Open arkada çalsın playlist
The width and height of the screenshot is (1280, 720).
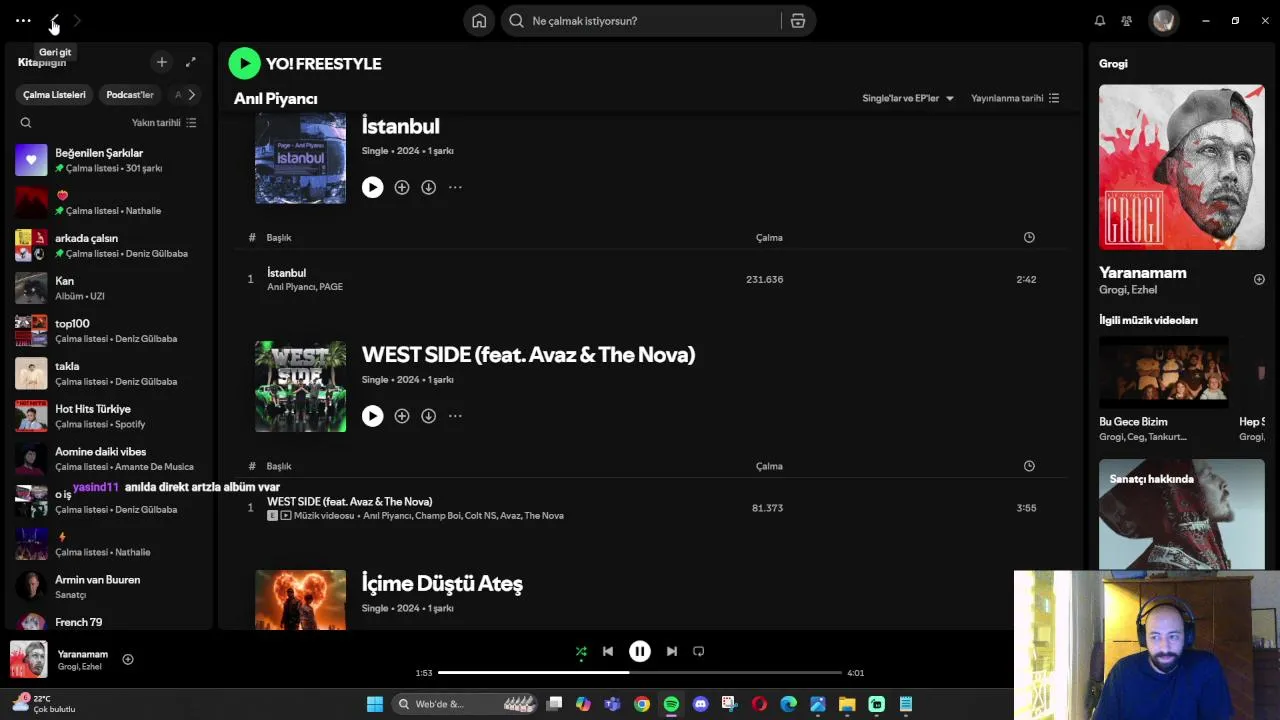coord(108,245)
